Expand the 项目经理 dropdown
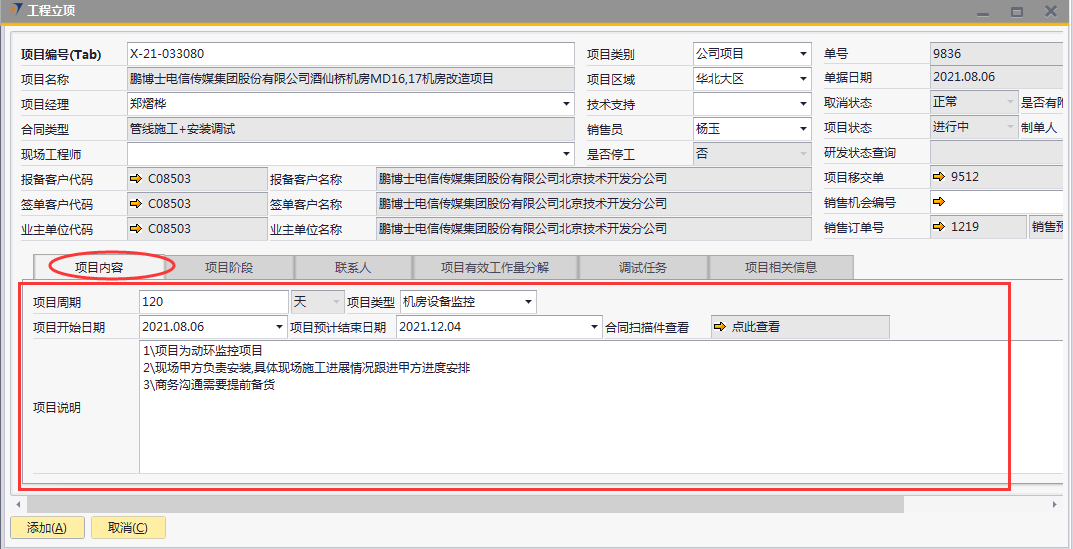Viewport: 1073px width, 549px height. click(x=566, y=104)
